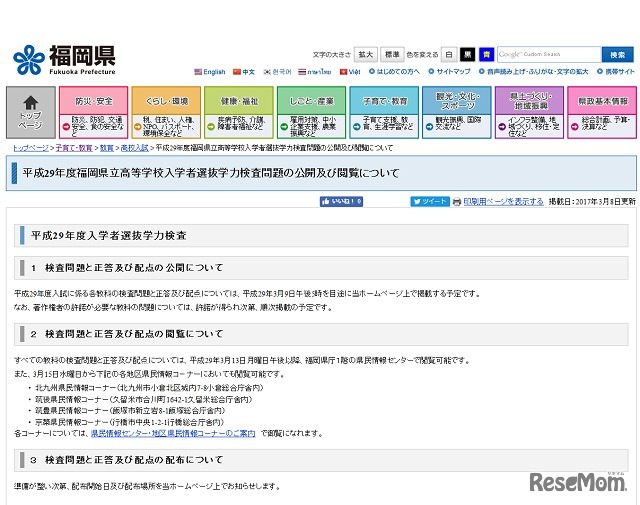Click the Twitter ツイート button
640x505 pixels.
[x=430, y=201]
